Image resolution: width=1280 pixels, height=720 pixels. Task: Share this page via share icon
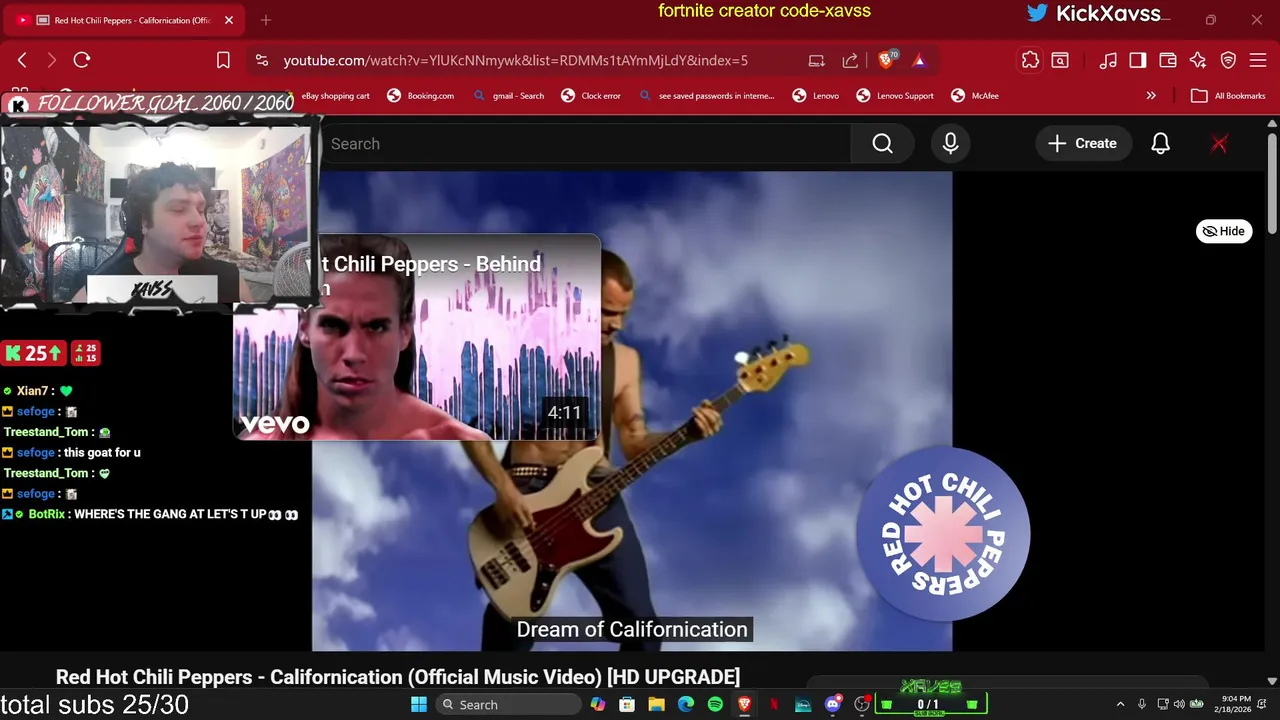click(x=850, y=60)
